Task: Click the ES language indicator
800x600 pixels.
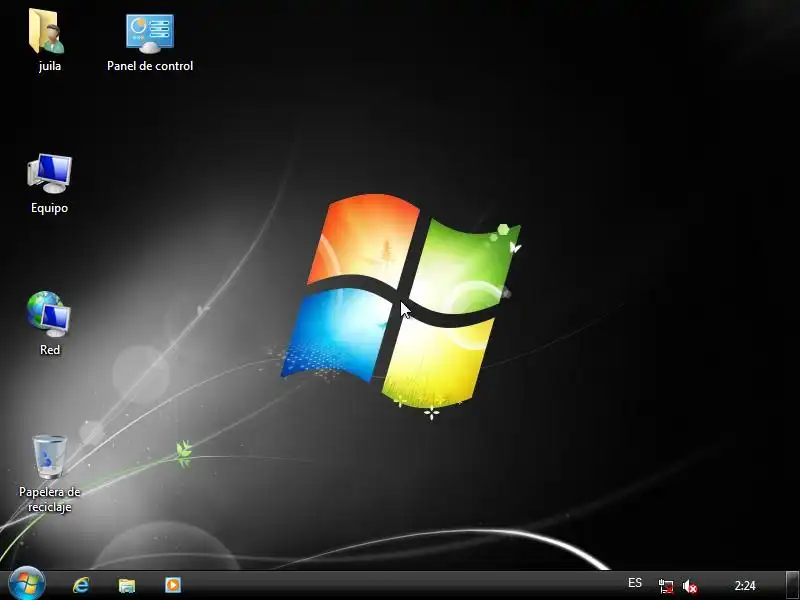Action: (x=635, y=583)
